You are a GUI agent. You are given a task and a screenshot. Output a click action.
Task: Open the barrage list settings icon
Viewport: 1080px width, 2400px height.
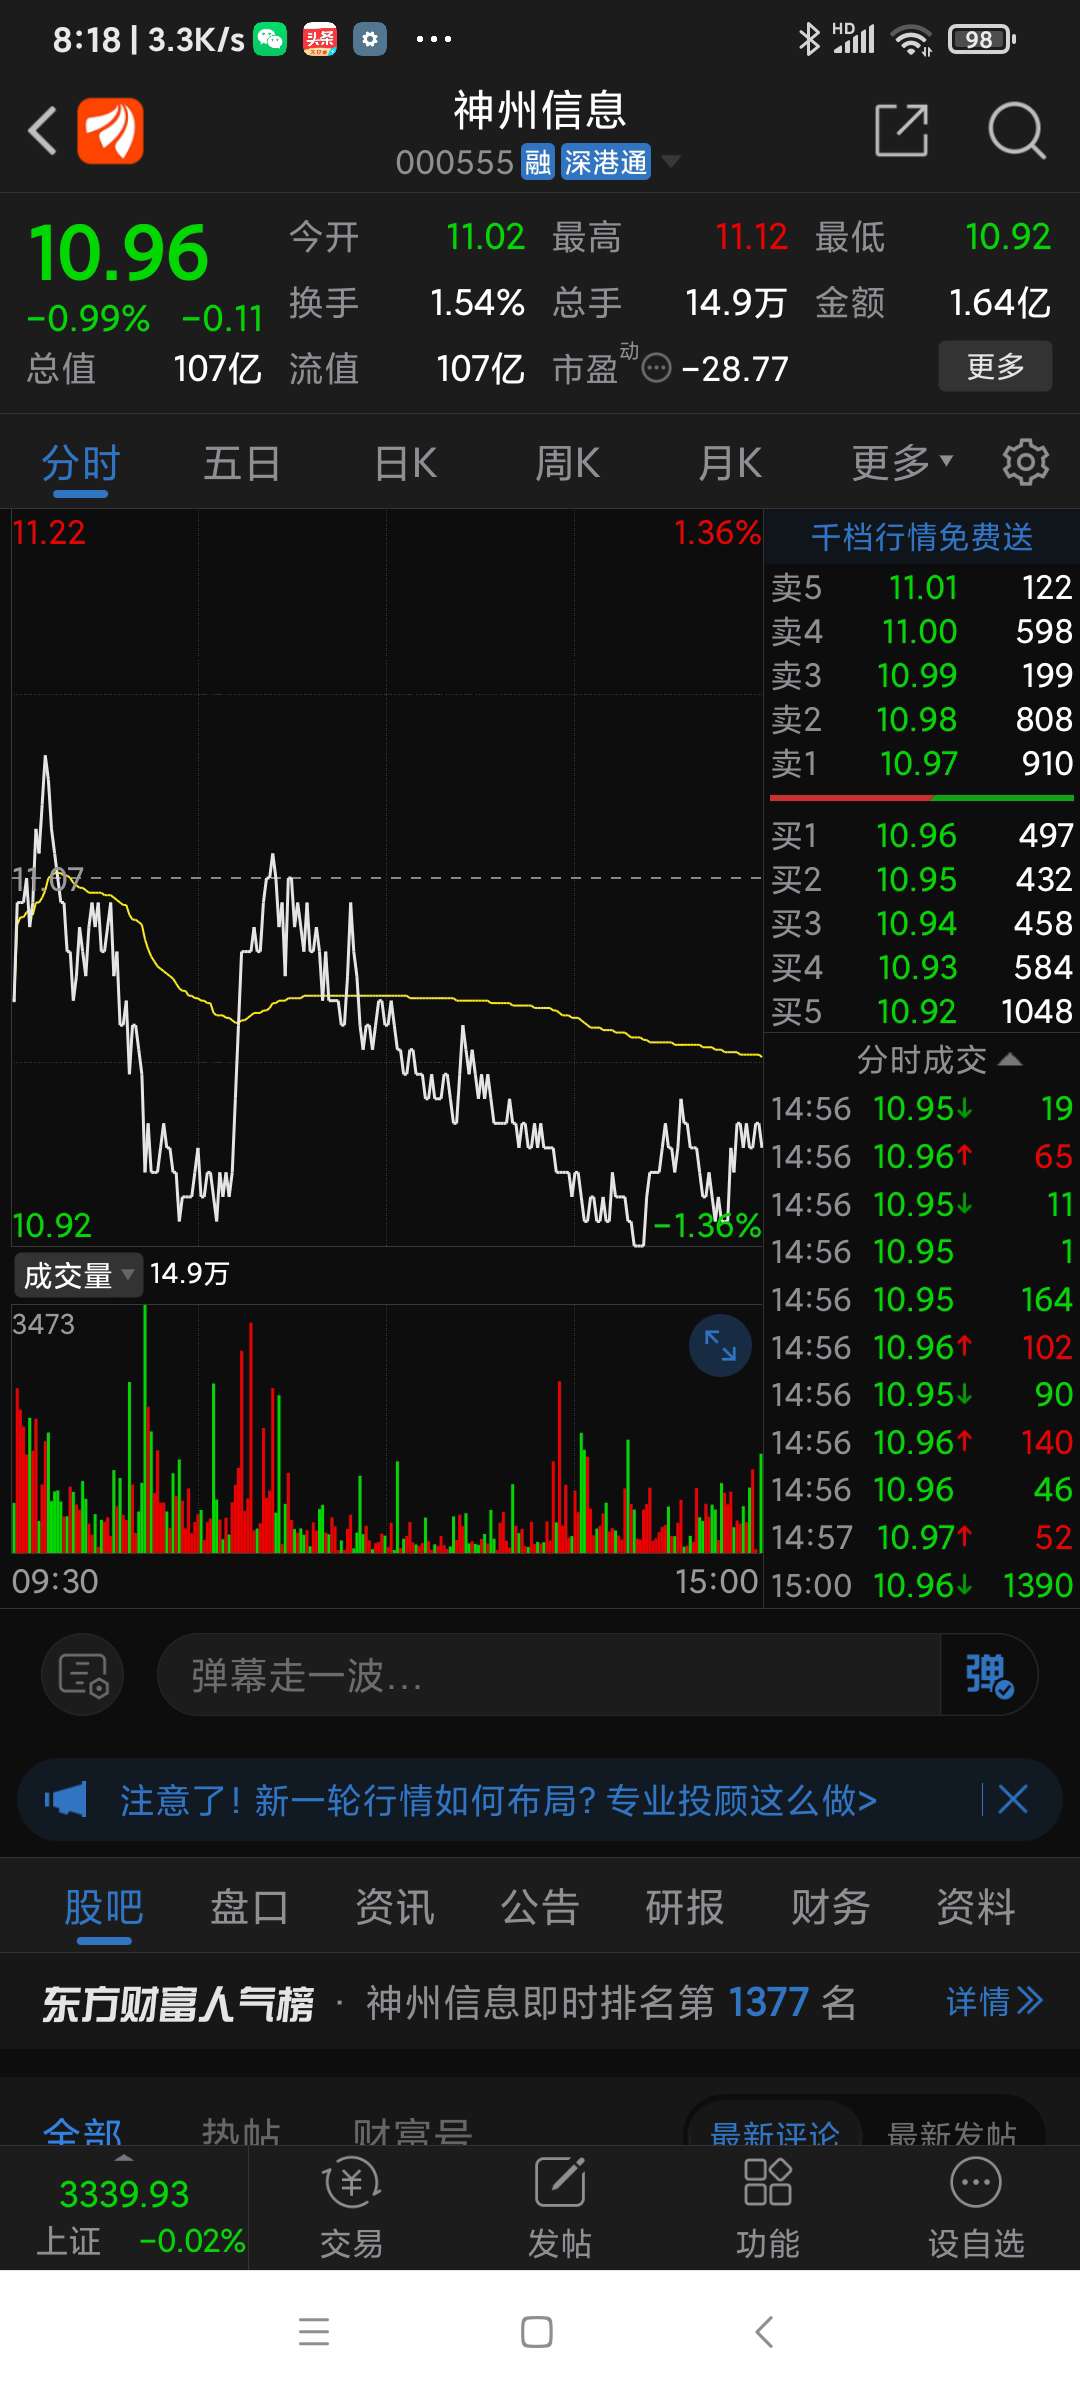click(x=83, y=1674)
